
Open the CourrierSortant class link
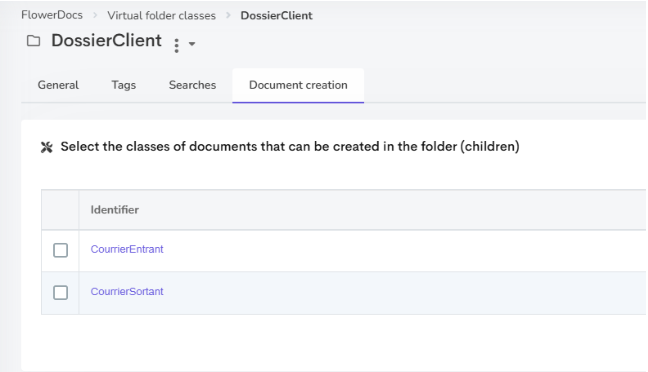127,291
